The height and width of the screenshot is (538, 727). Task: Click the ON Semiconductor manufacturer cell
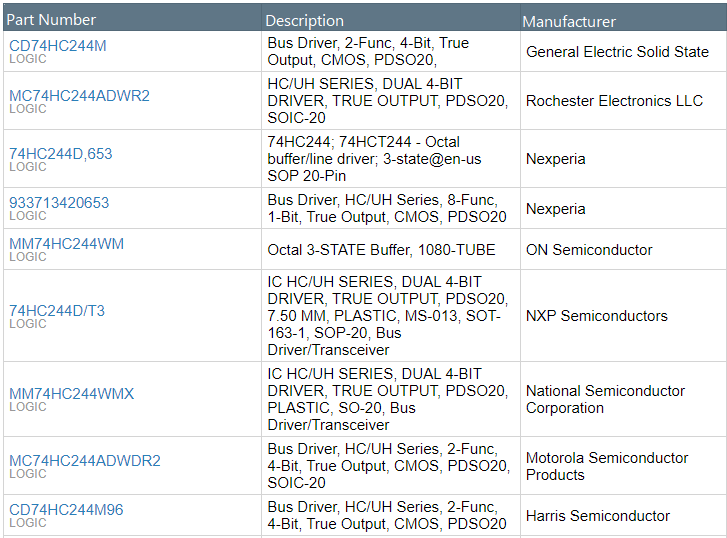589,250
